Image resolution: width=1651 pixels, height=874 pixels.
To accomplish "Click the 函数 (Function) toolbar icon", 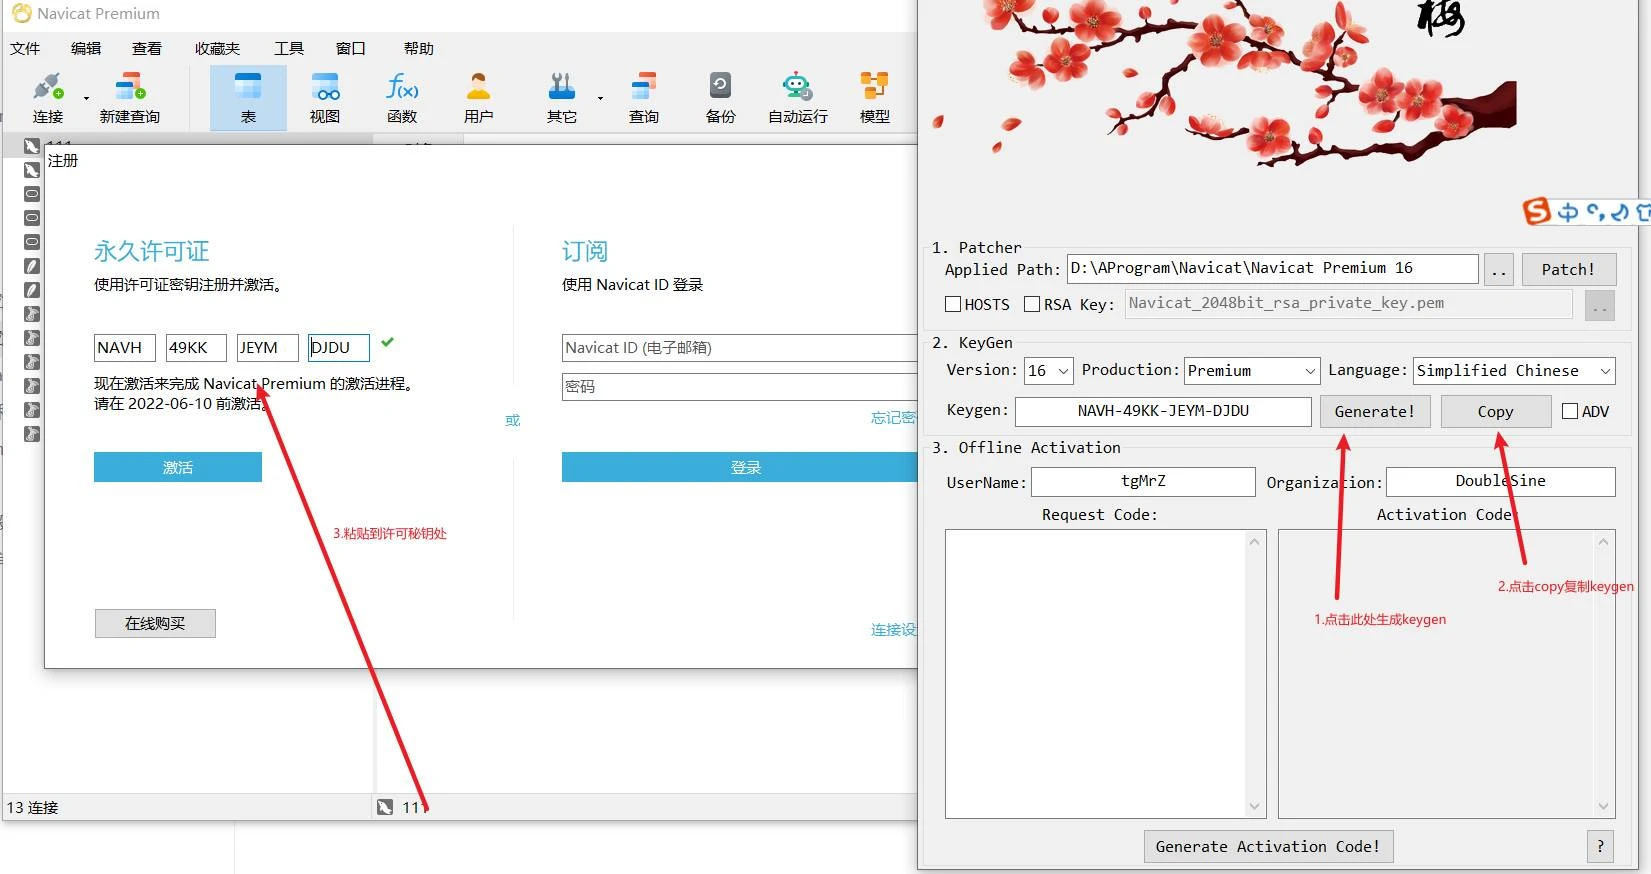I will (x=402, y=97).
